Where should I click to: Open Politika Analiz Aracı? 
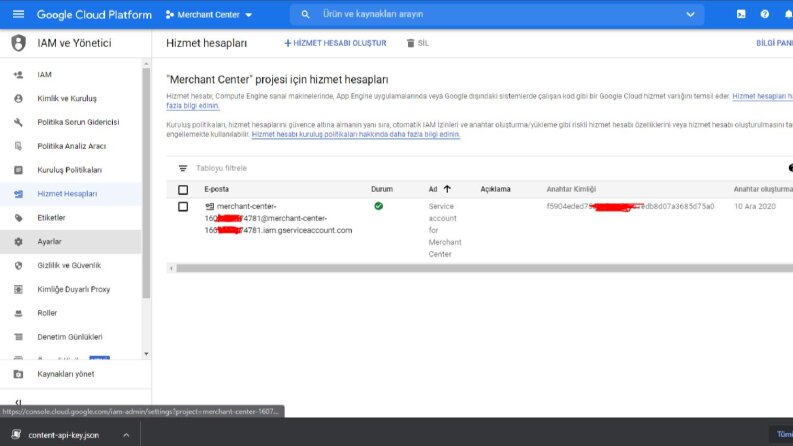(x=72, y=146)
